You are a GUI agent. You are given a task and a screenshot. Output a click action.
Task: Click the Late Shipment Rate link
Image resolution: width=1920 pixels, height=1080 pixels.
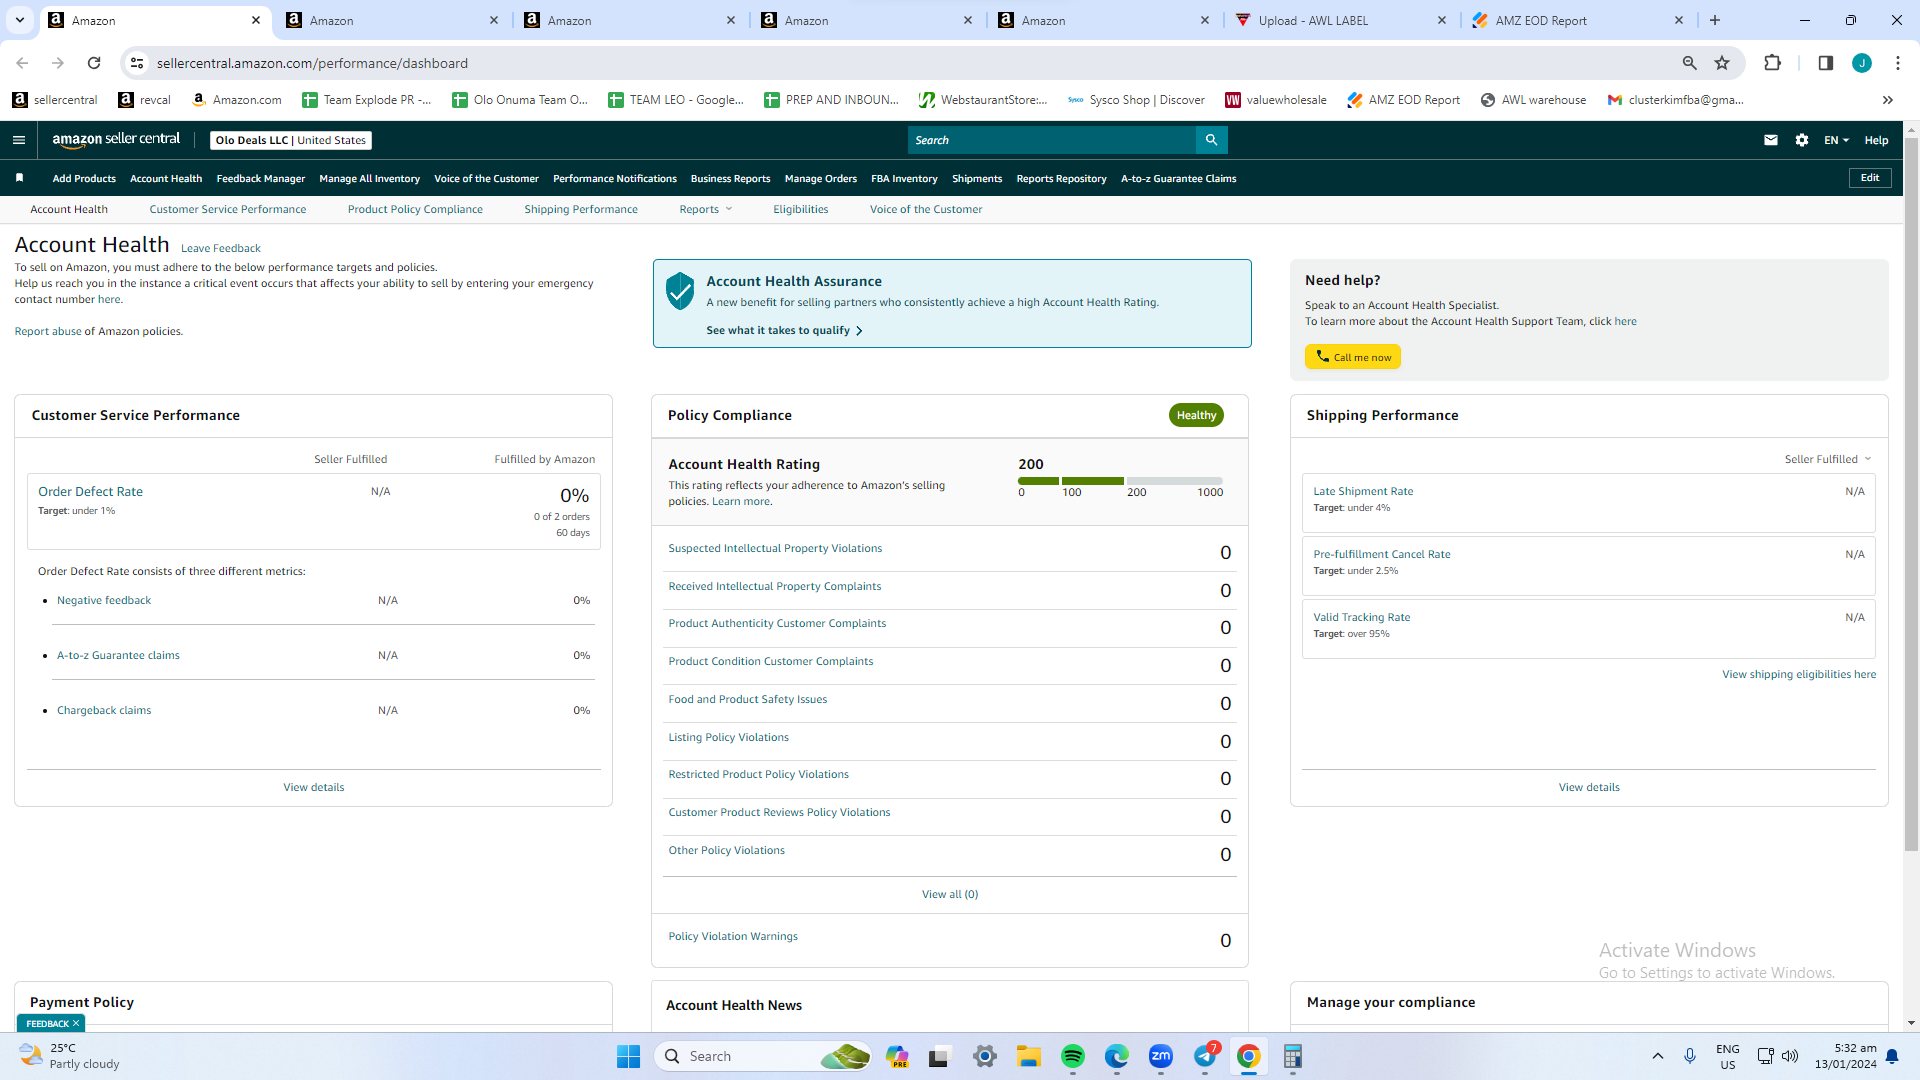[1363, 491]
